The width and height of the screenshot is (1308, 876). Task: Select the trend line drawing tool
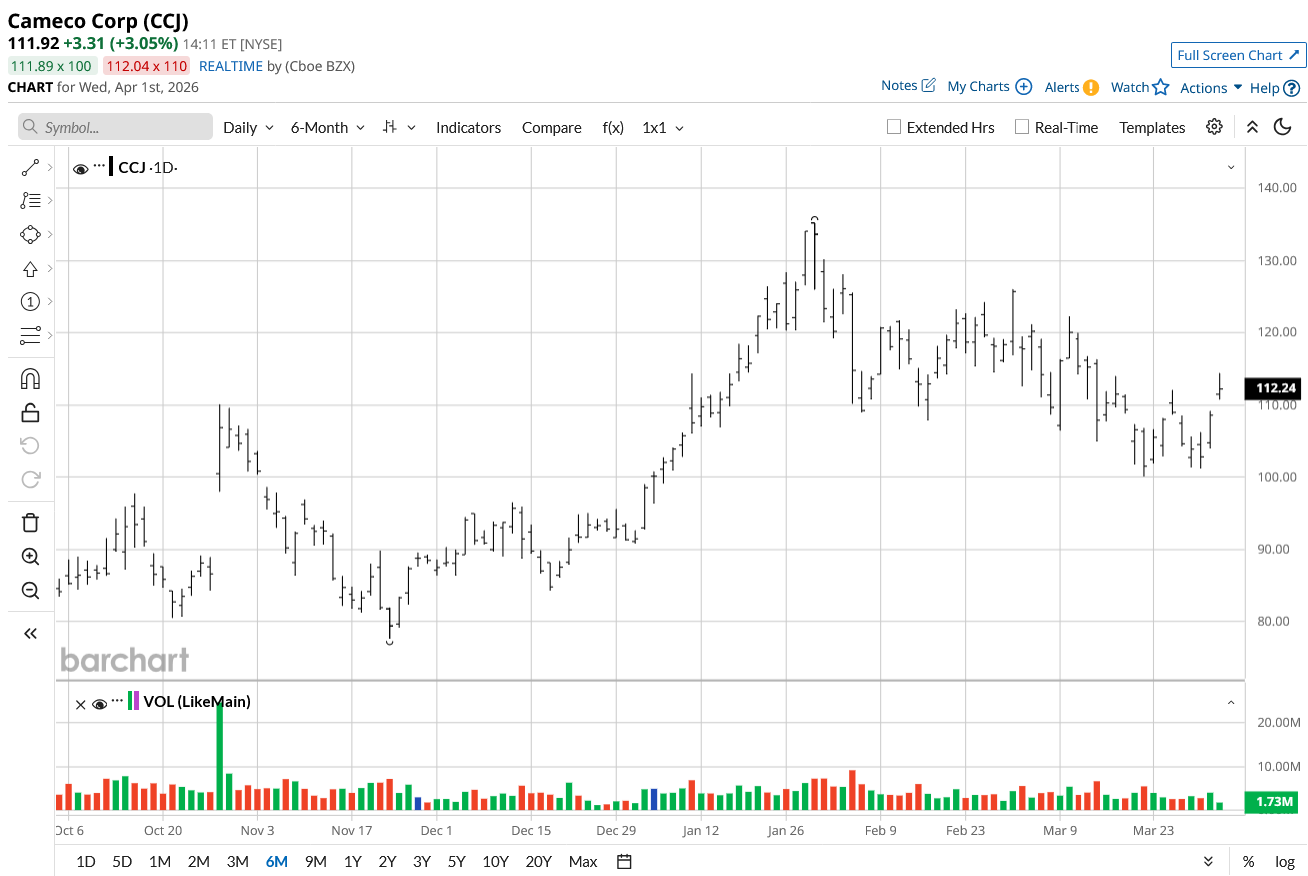click(x=30, y=168)
